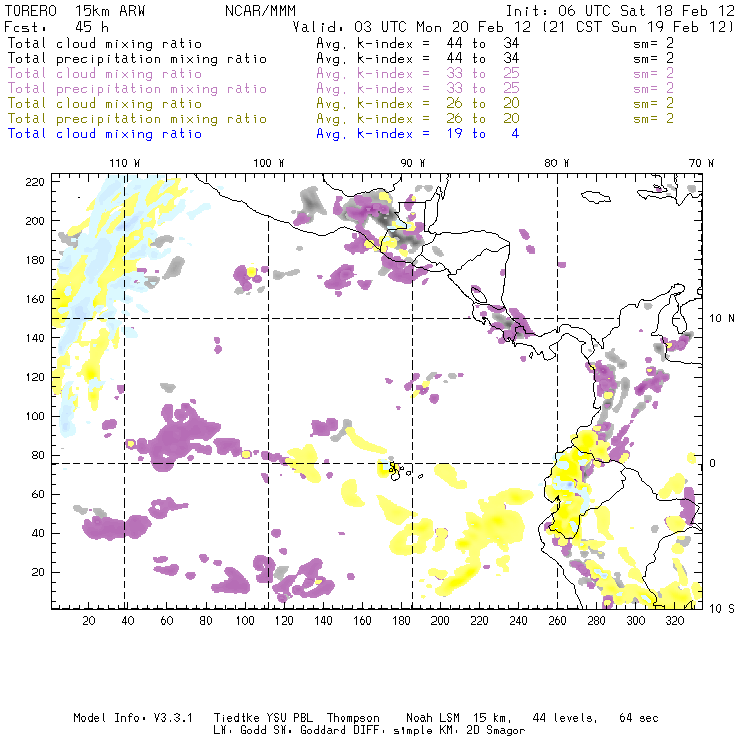Click the forecast hour "45 h" value
Screen dimensions: 740x740
click(x=92, y=27)
